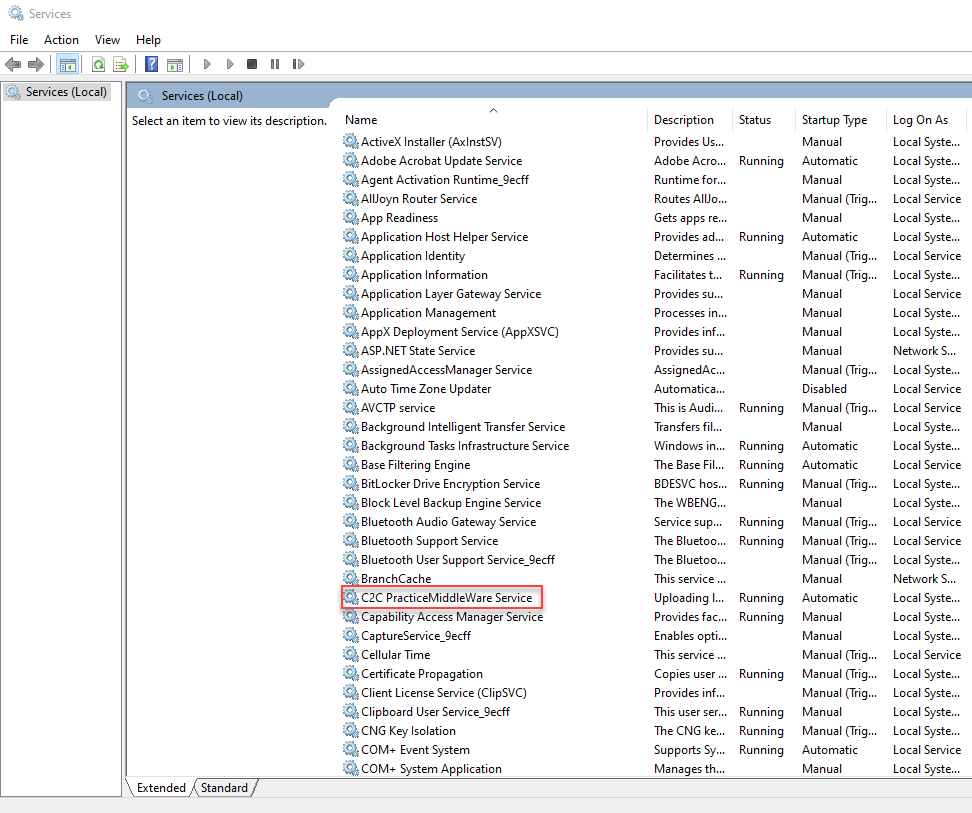Select Application Layer Gateway Service name

[x=451, y=294]
